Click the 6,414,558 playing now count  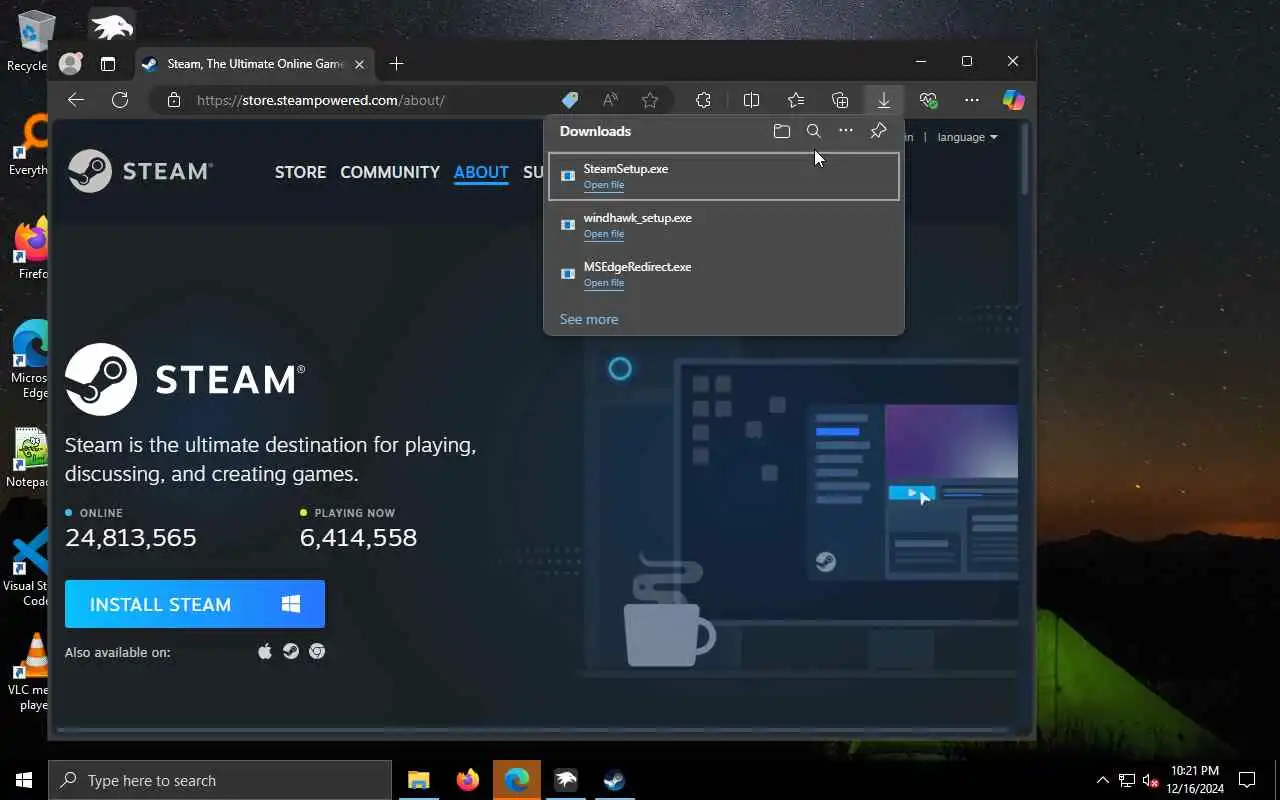coord(358,537)
